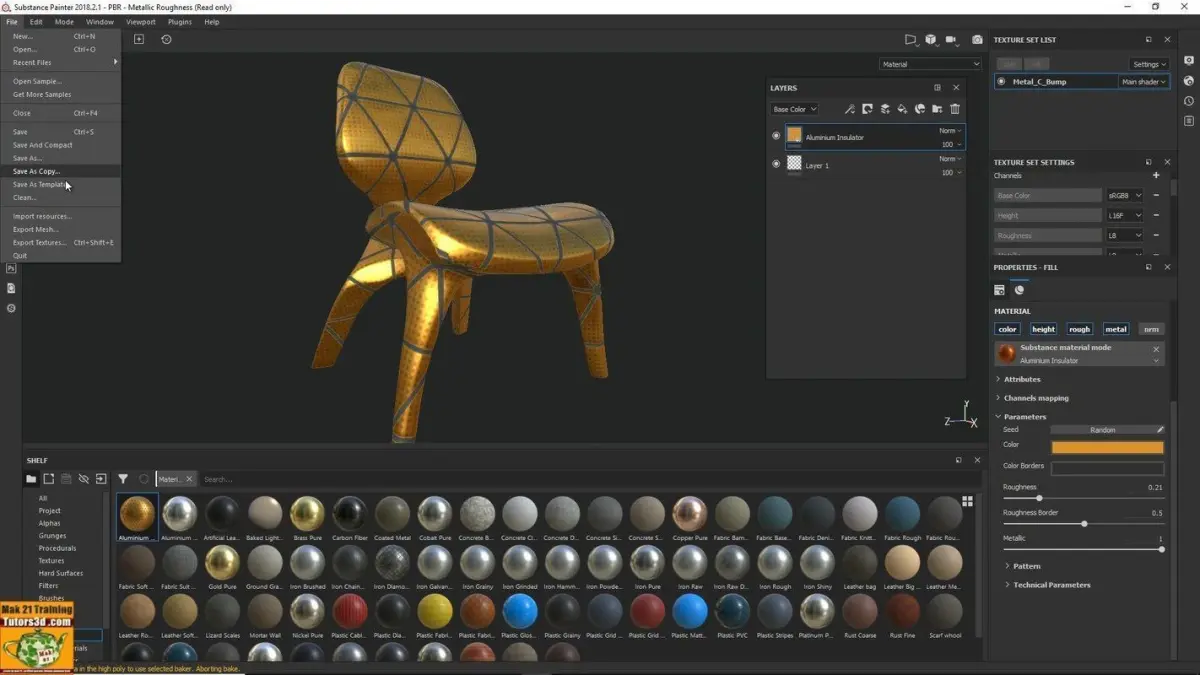1200x675 pixels.
Task: Click the Roughness Border slider handle
Action: click(x=1084, y=524)
